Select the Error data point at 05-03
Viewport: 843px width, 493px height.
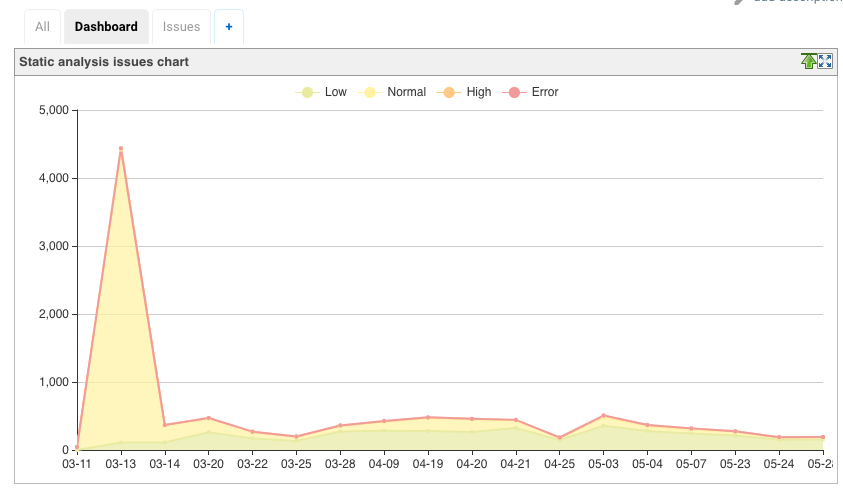pyautogui.click(x=604, y=415)
